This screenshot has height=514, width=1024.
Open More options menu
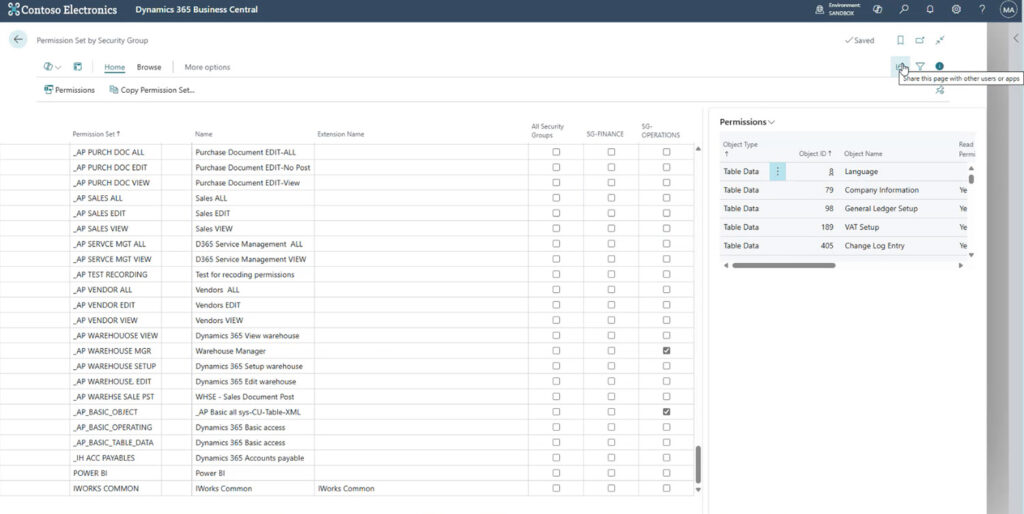[207, 67]
